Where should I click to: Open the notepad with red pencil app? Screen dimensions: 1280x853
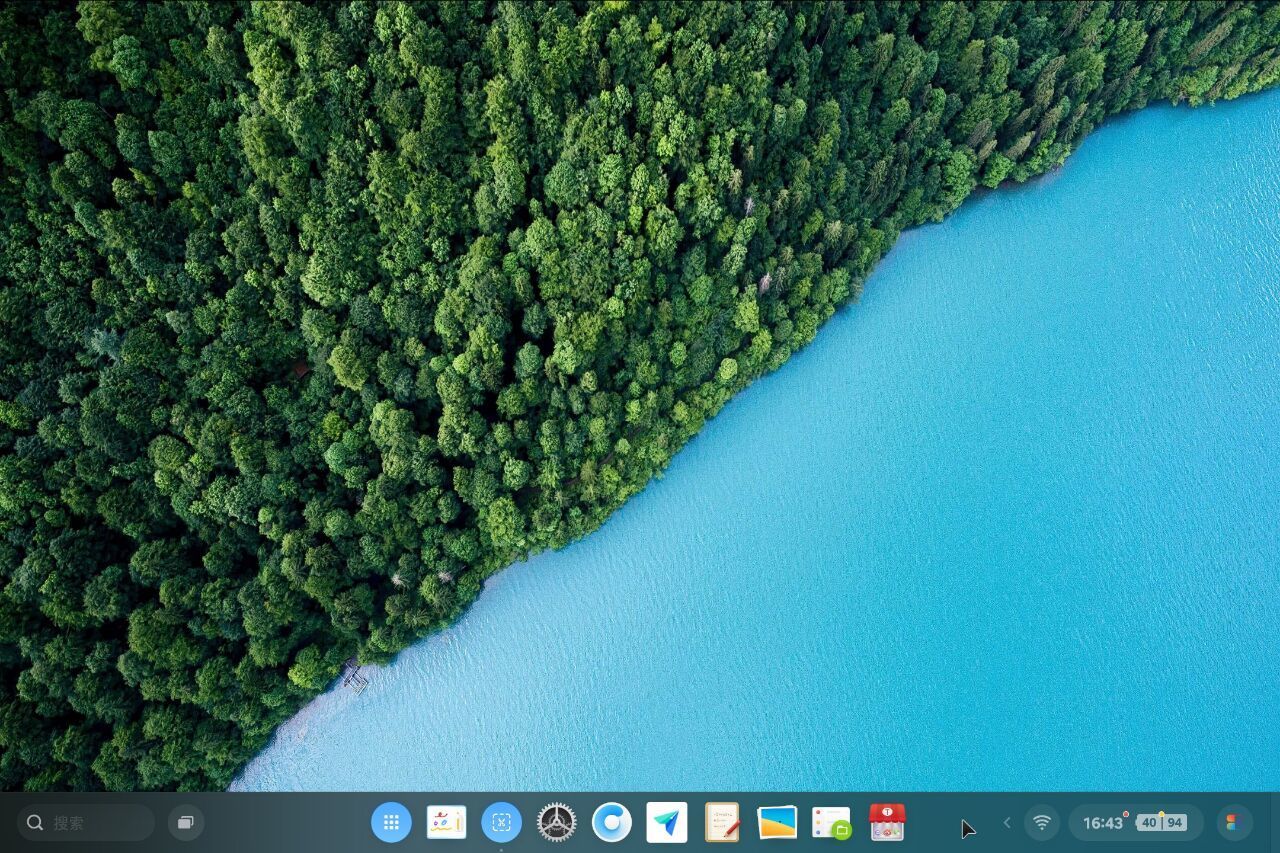click(722, 823)
